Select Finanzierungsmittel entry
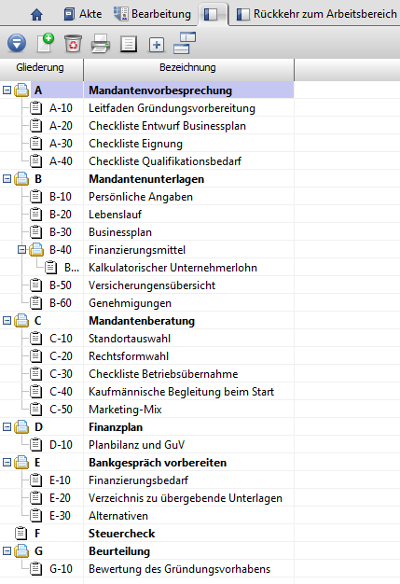The height and width of the screenshot is (584, 400). click(x=137, y=250)
